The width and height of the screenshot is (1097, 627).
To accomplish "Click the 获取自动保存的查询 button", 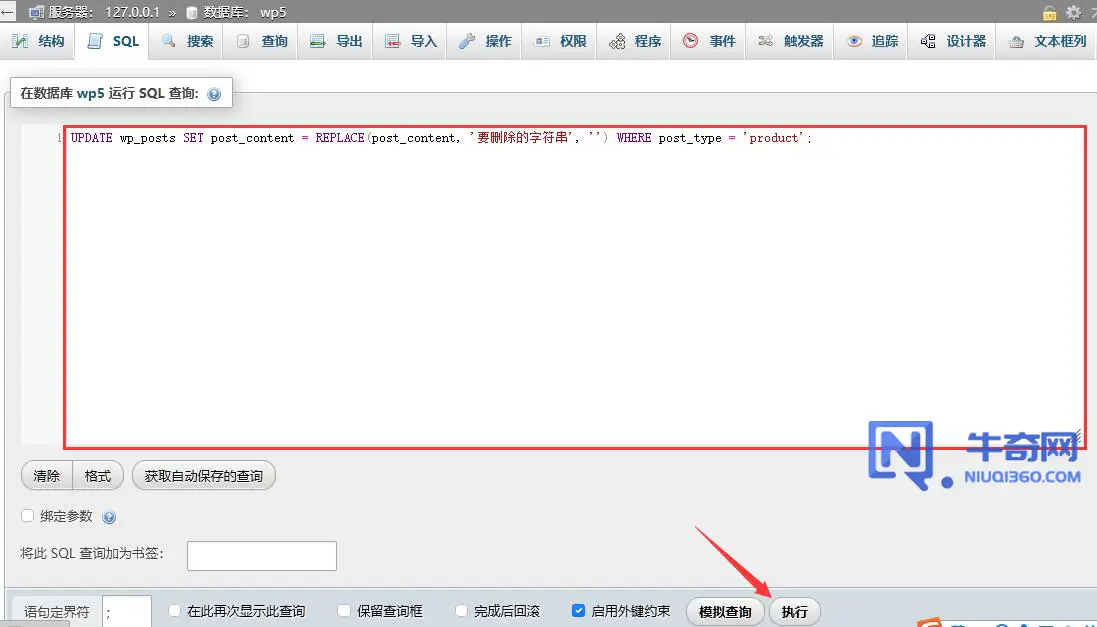I will click(x=203, y=476).
